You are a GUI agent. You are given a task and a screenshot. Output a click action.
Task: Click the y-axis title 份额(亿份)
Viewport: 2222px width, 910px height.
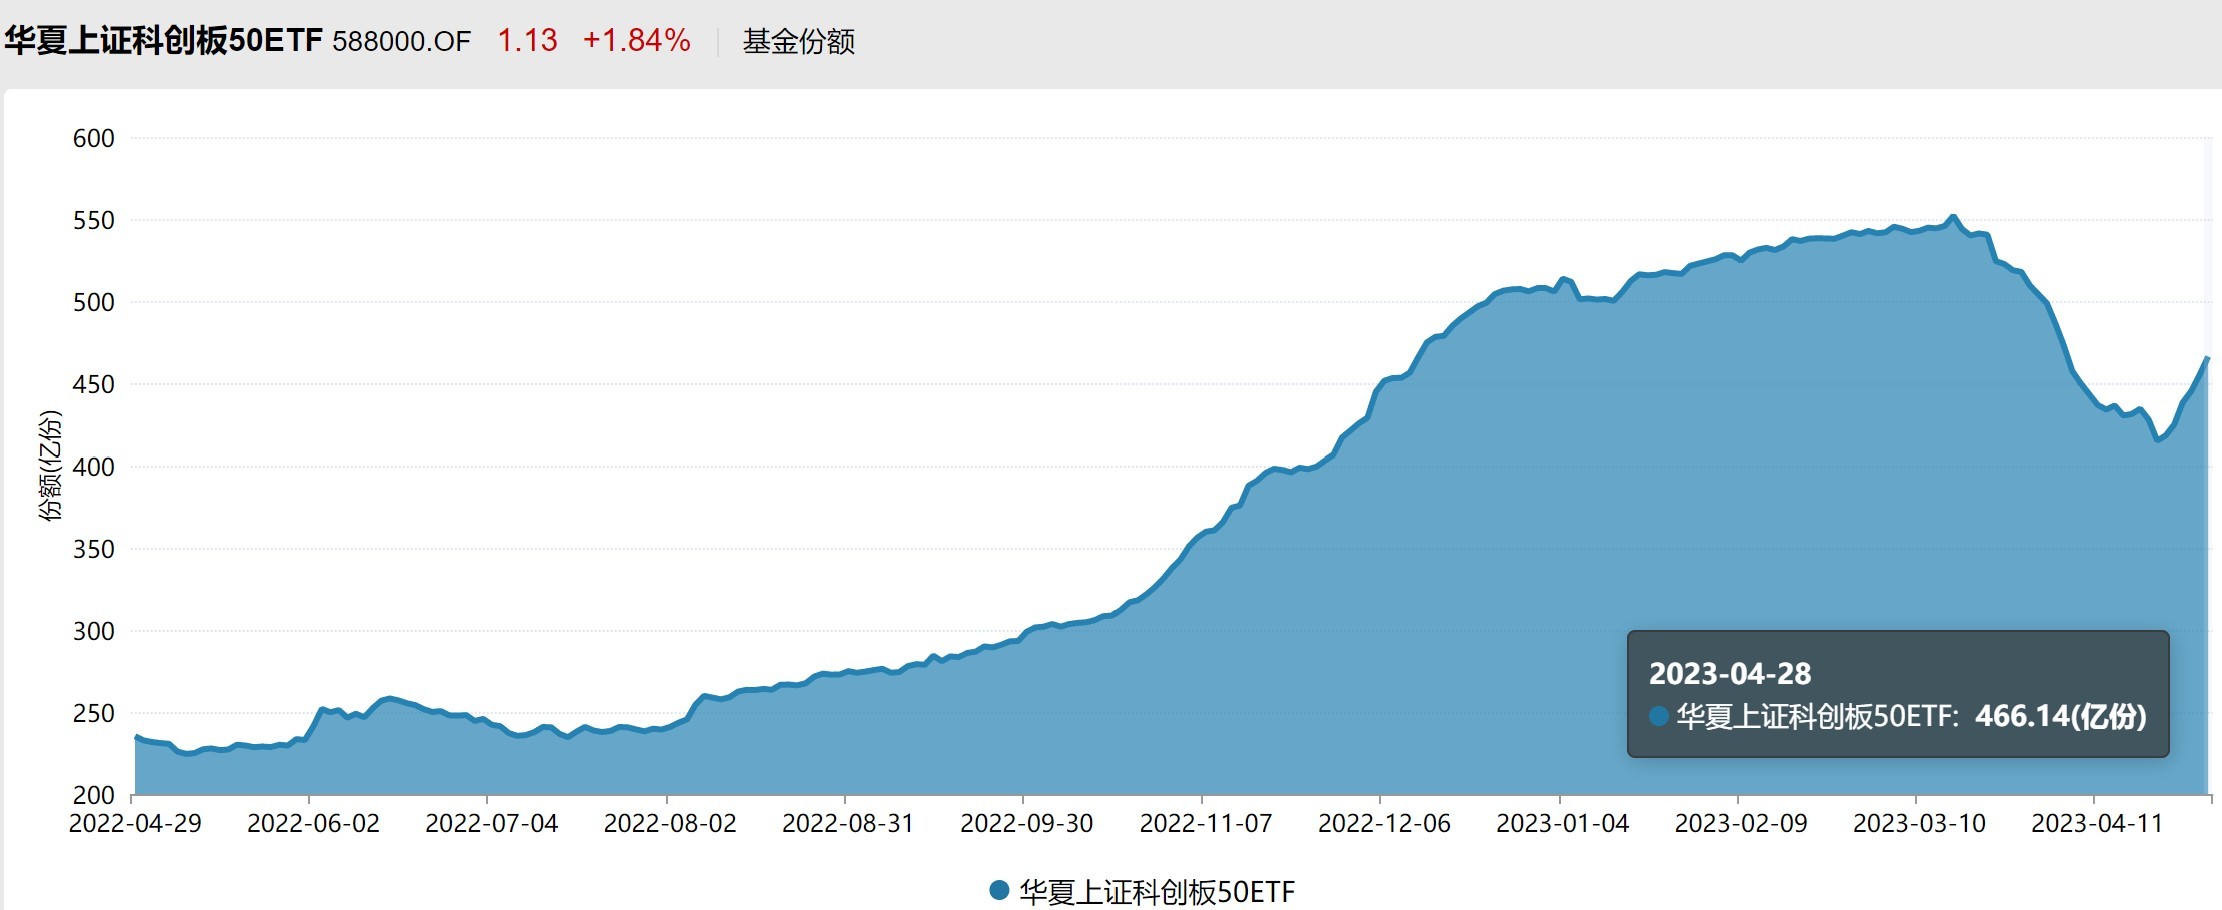50,465
